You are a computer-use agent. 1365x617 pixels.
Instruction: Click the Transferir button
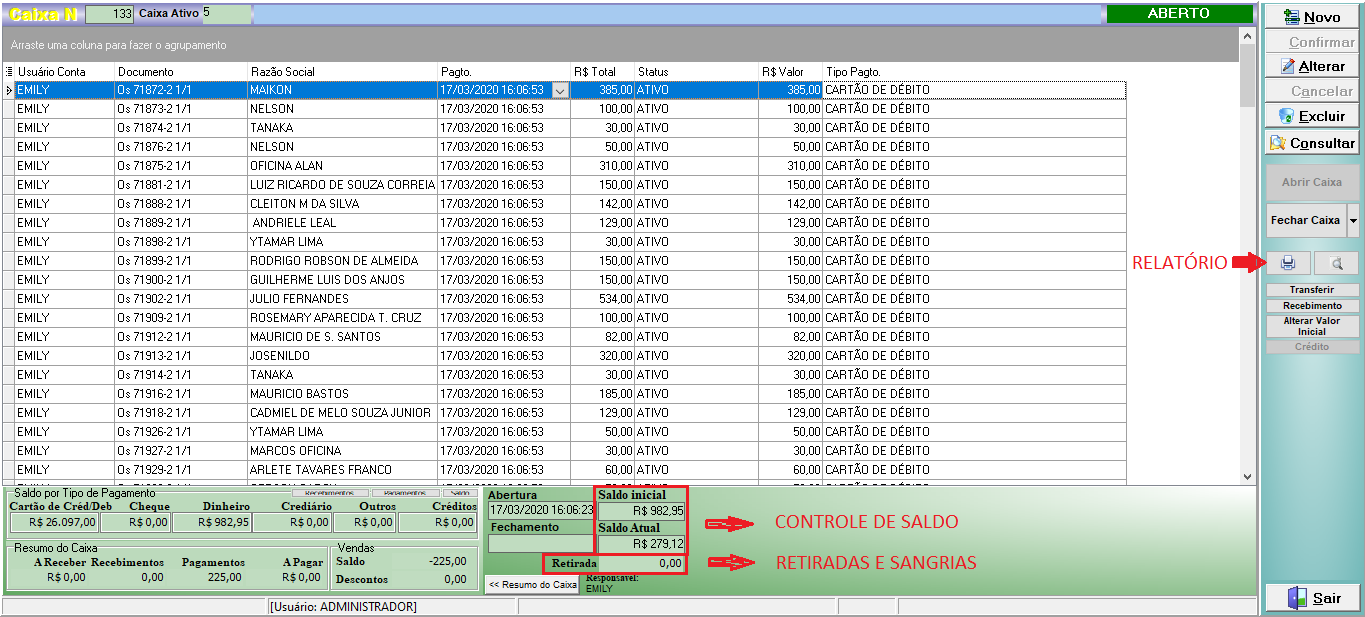(1312, 290)
